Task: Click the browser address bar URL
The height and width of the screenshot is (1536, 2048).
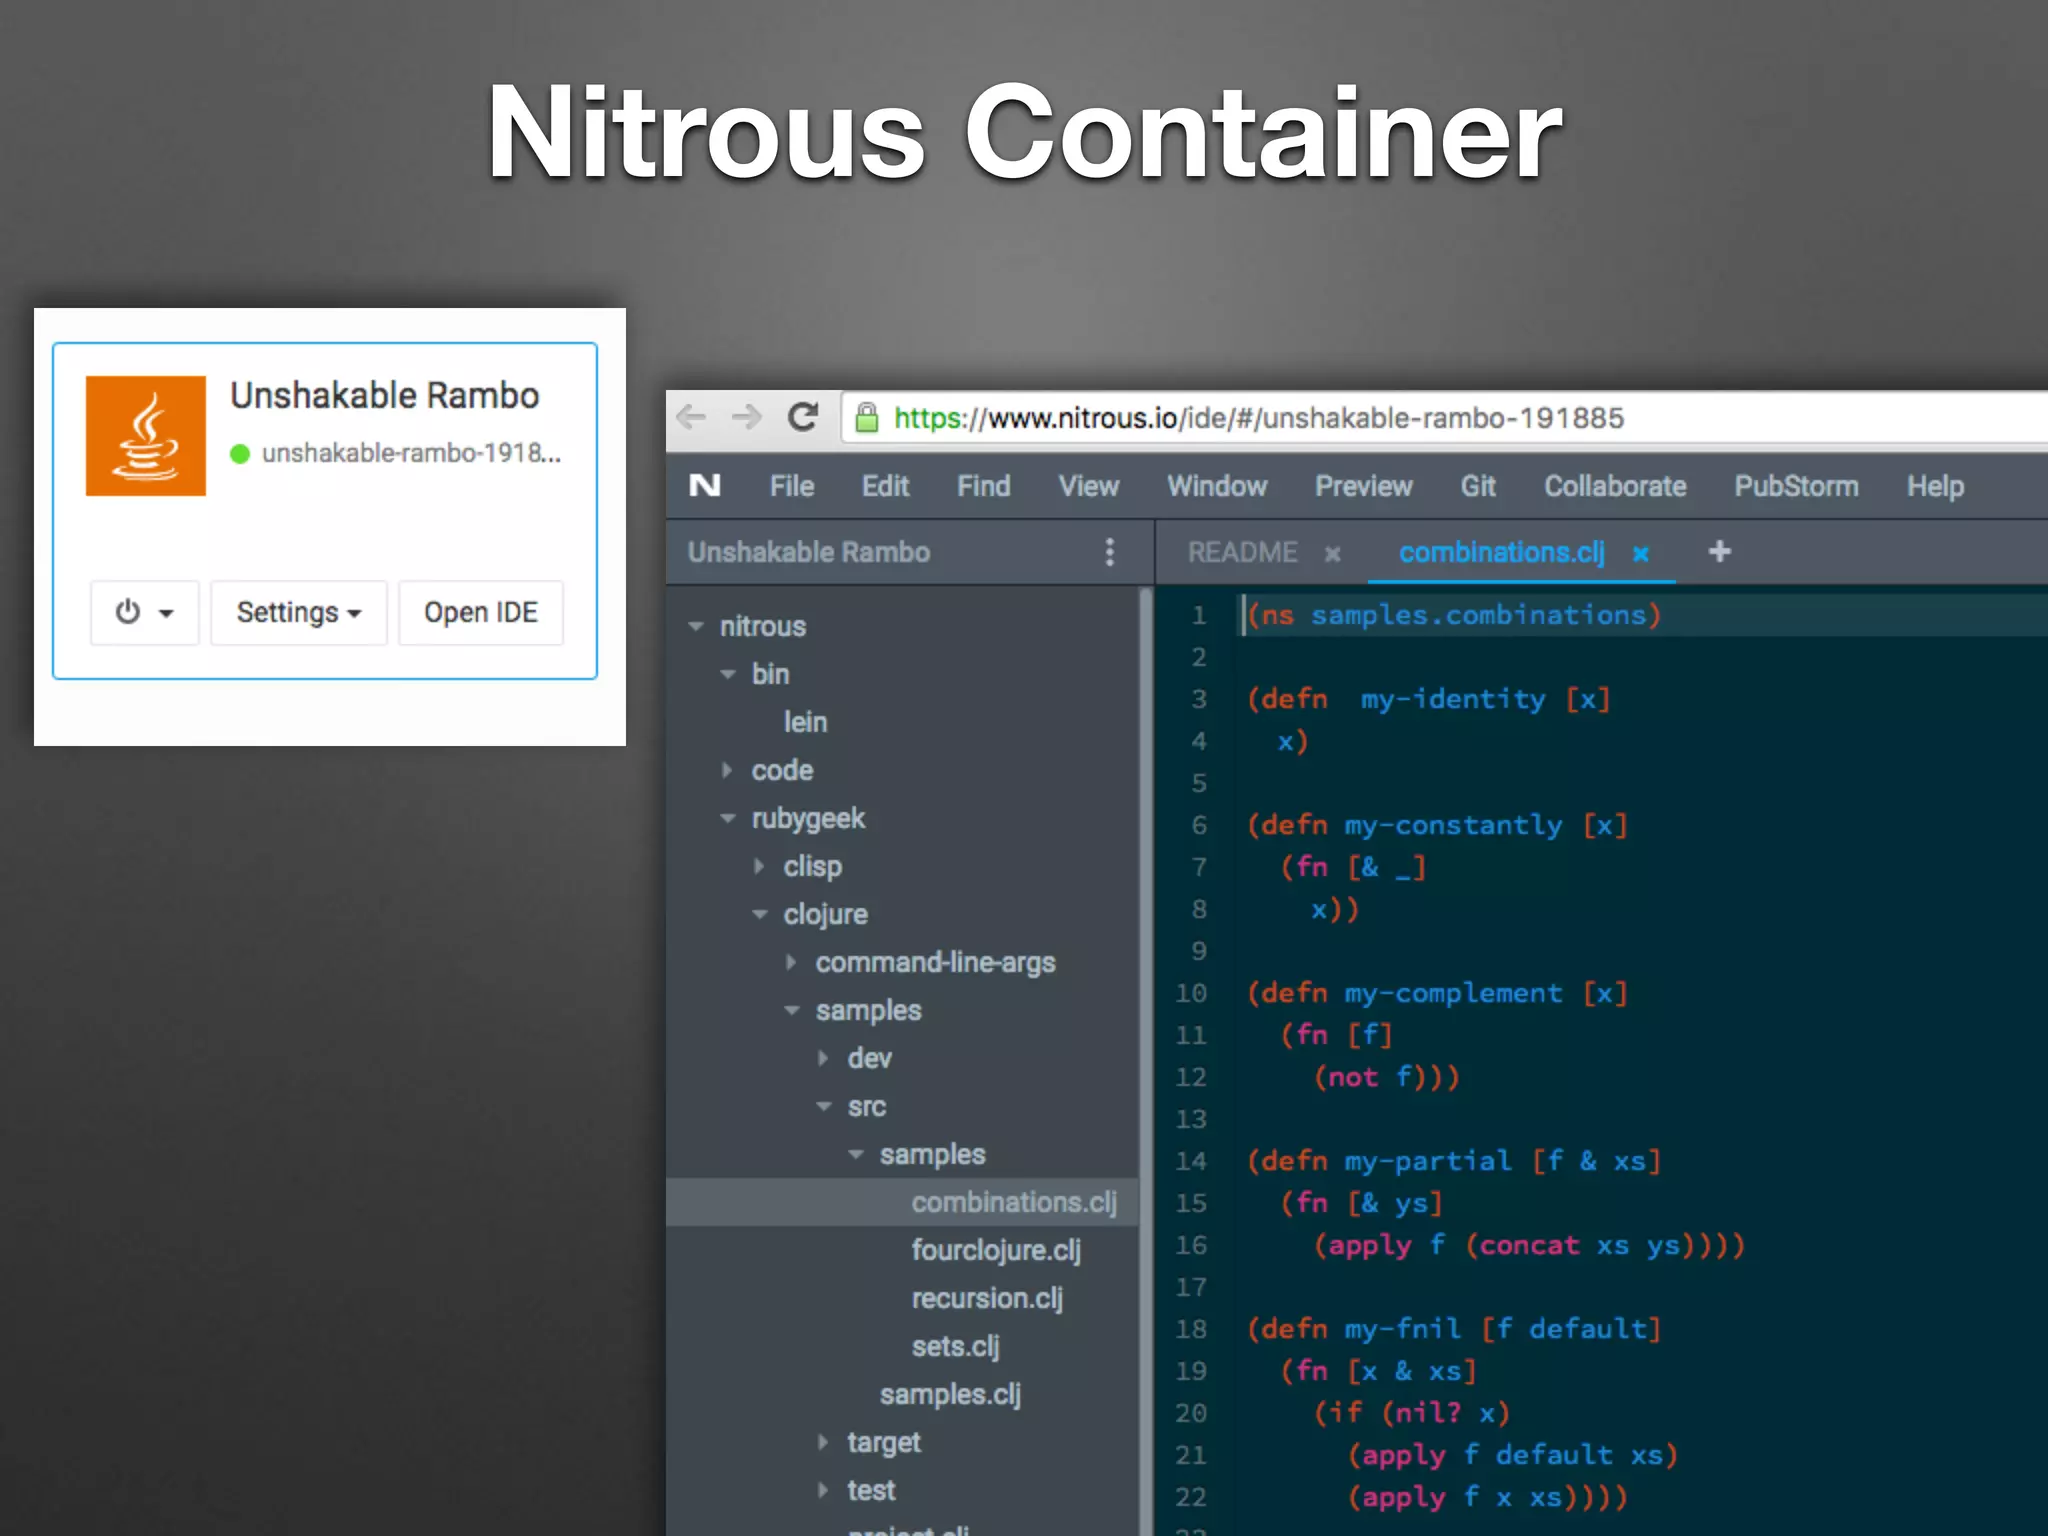Action: [1258, 418]
